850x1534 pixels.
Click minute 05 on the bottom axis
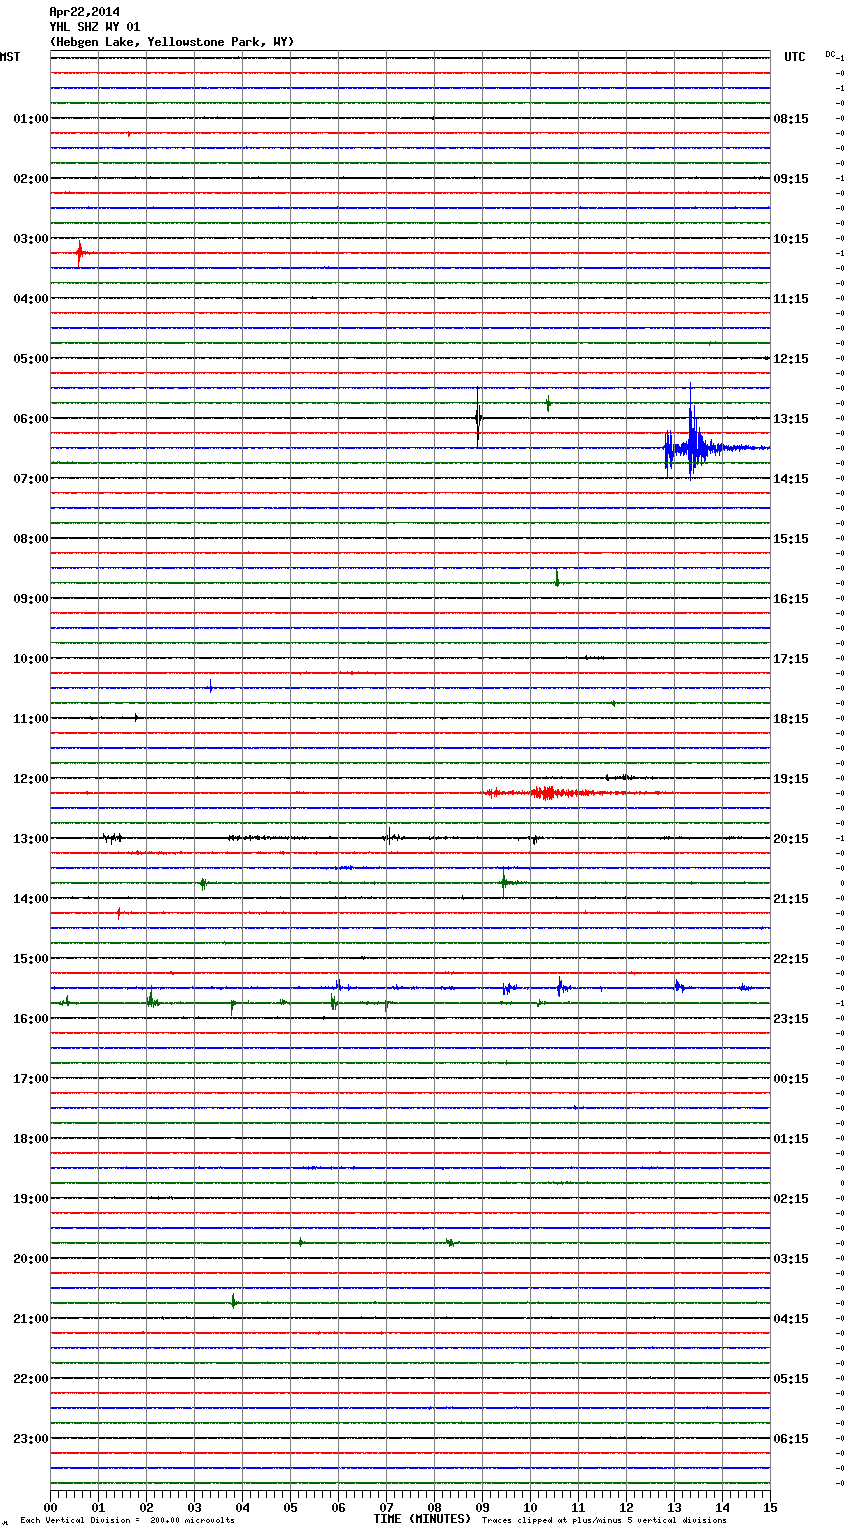point(290,1507)
